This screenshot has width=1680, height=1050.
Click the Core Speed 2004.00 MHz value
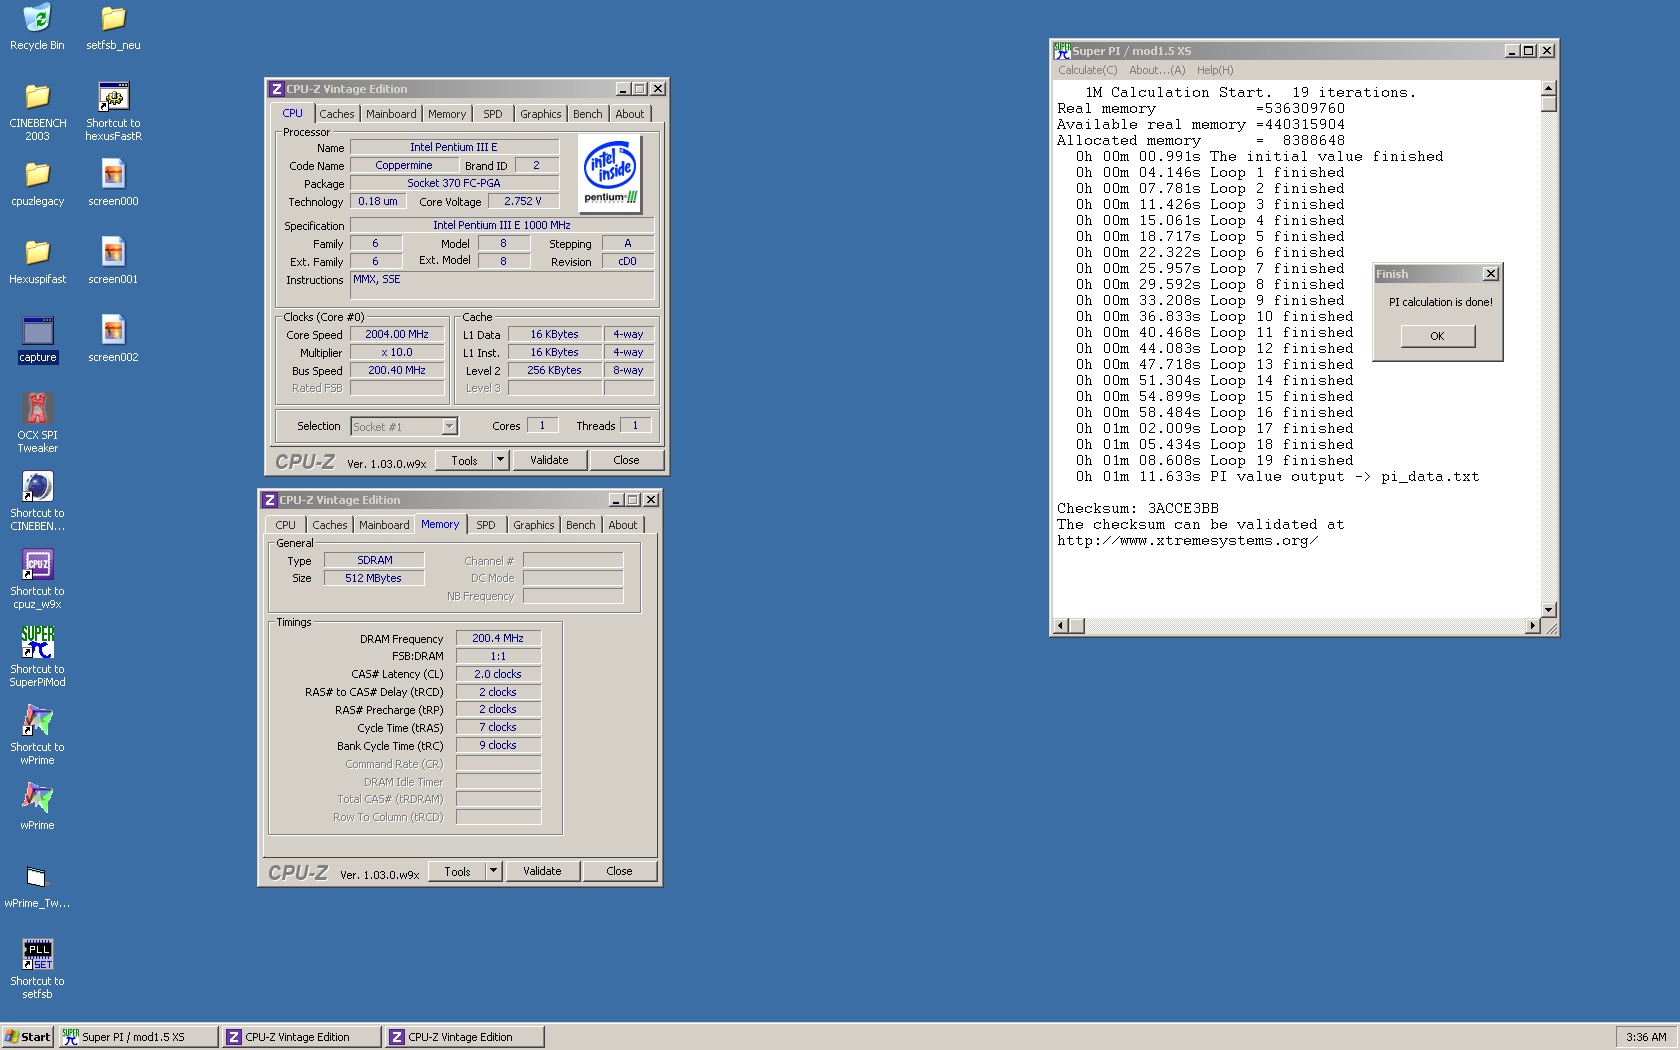397,335
